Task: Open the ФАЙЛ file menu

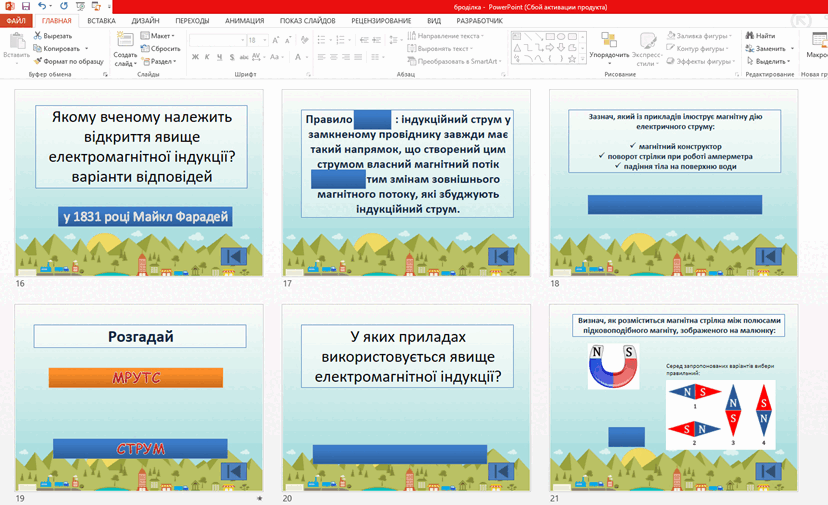Action: pos(16,21)
